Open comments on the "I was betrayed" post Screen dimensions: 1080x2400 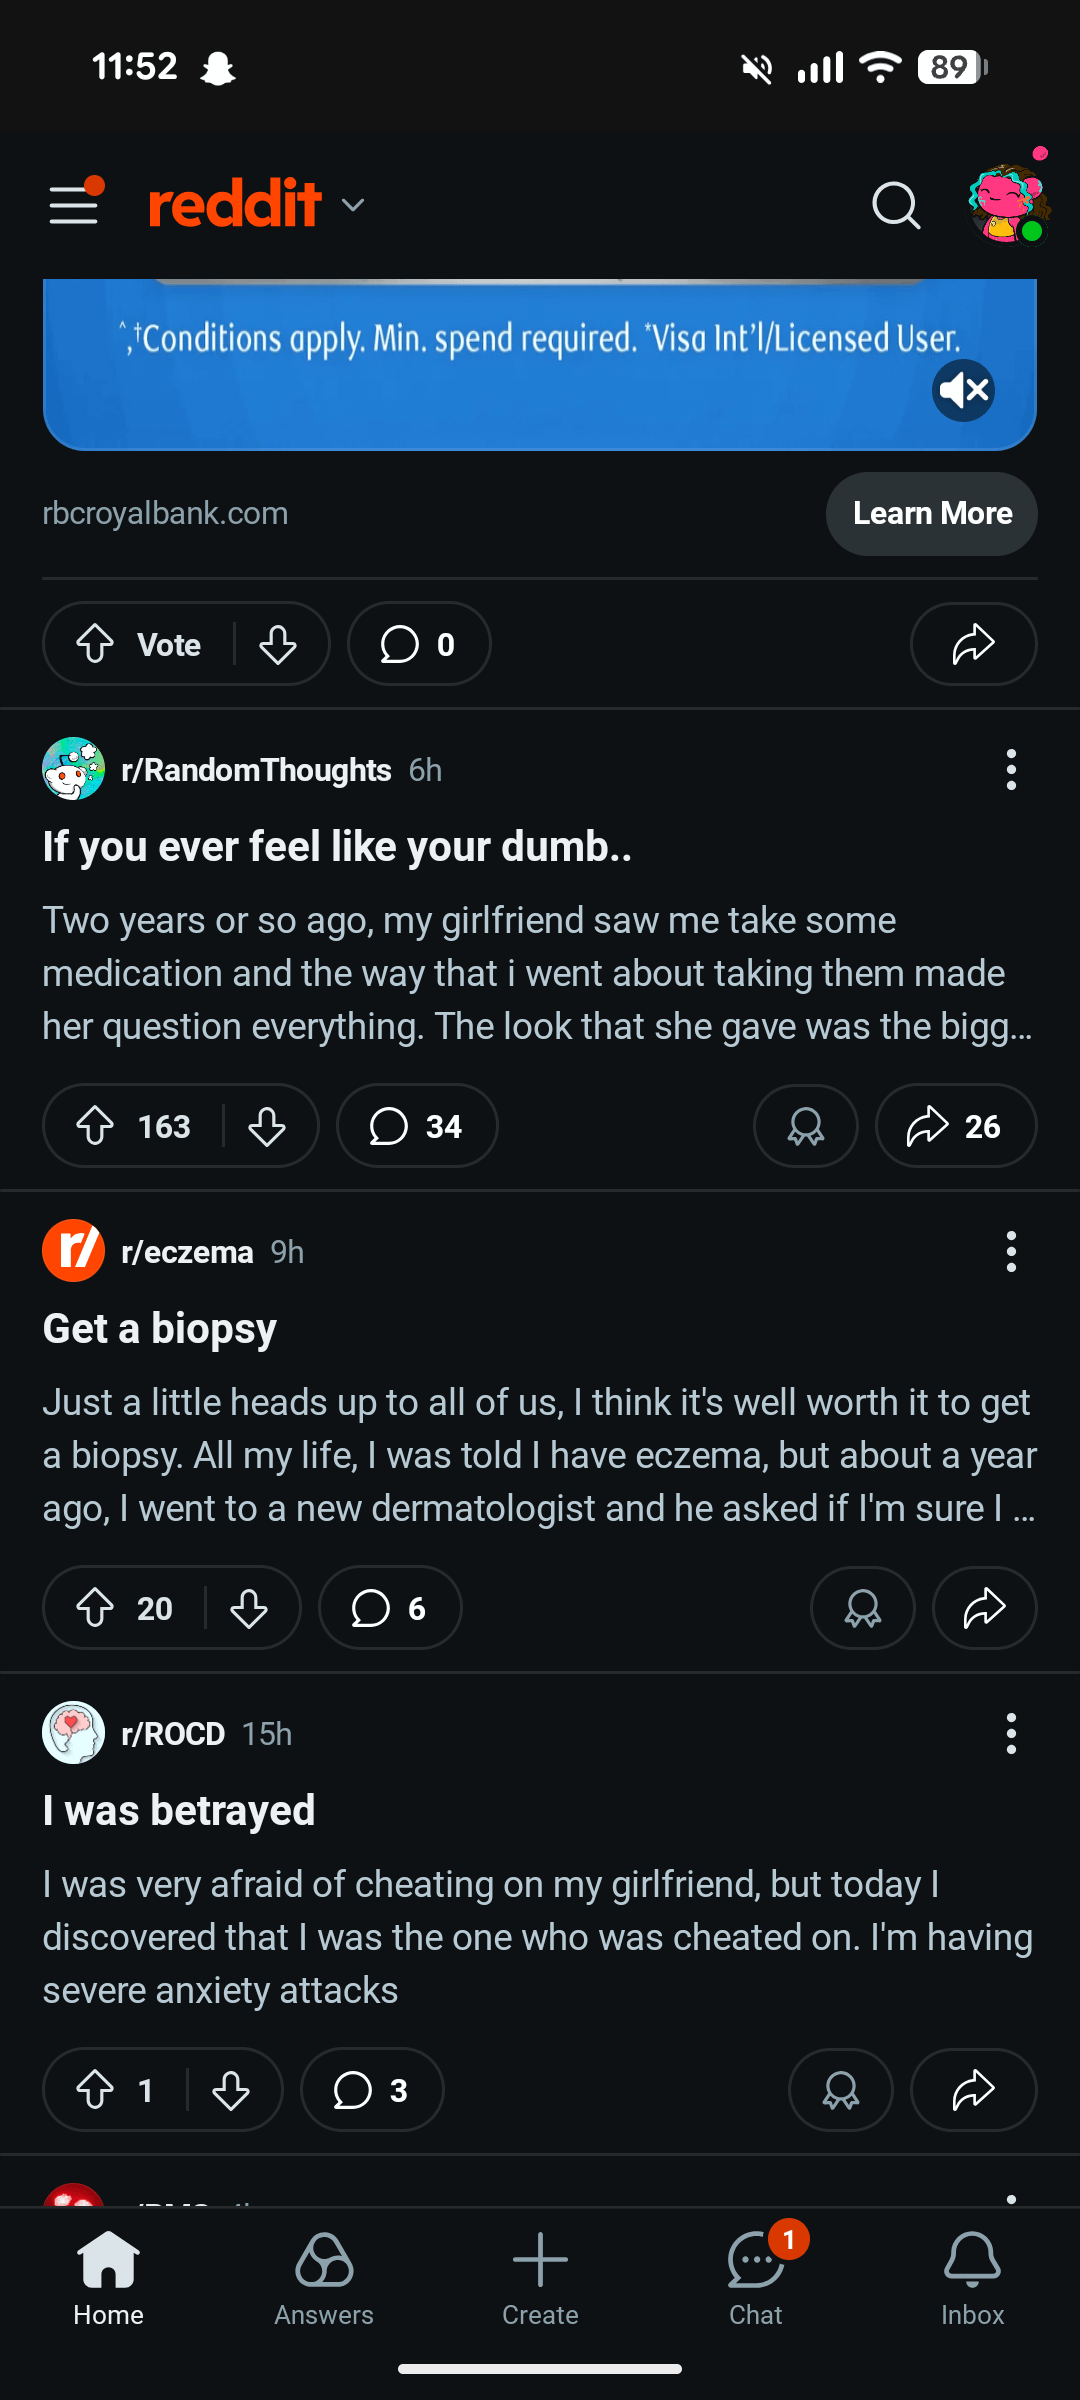tap(371, 2090)
